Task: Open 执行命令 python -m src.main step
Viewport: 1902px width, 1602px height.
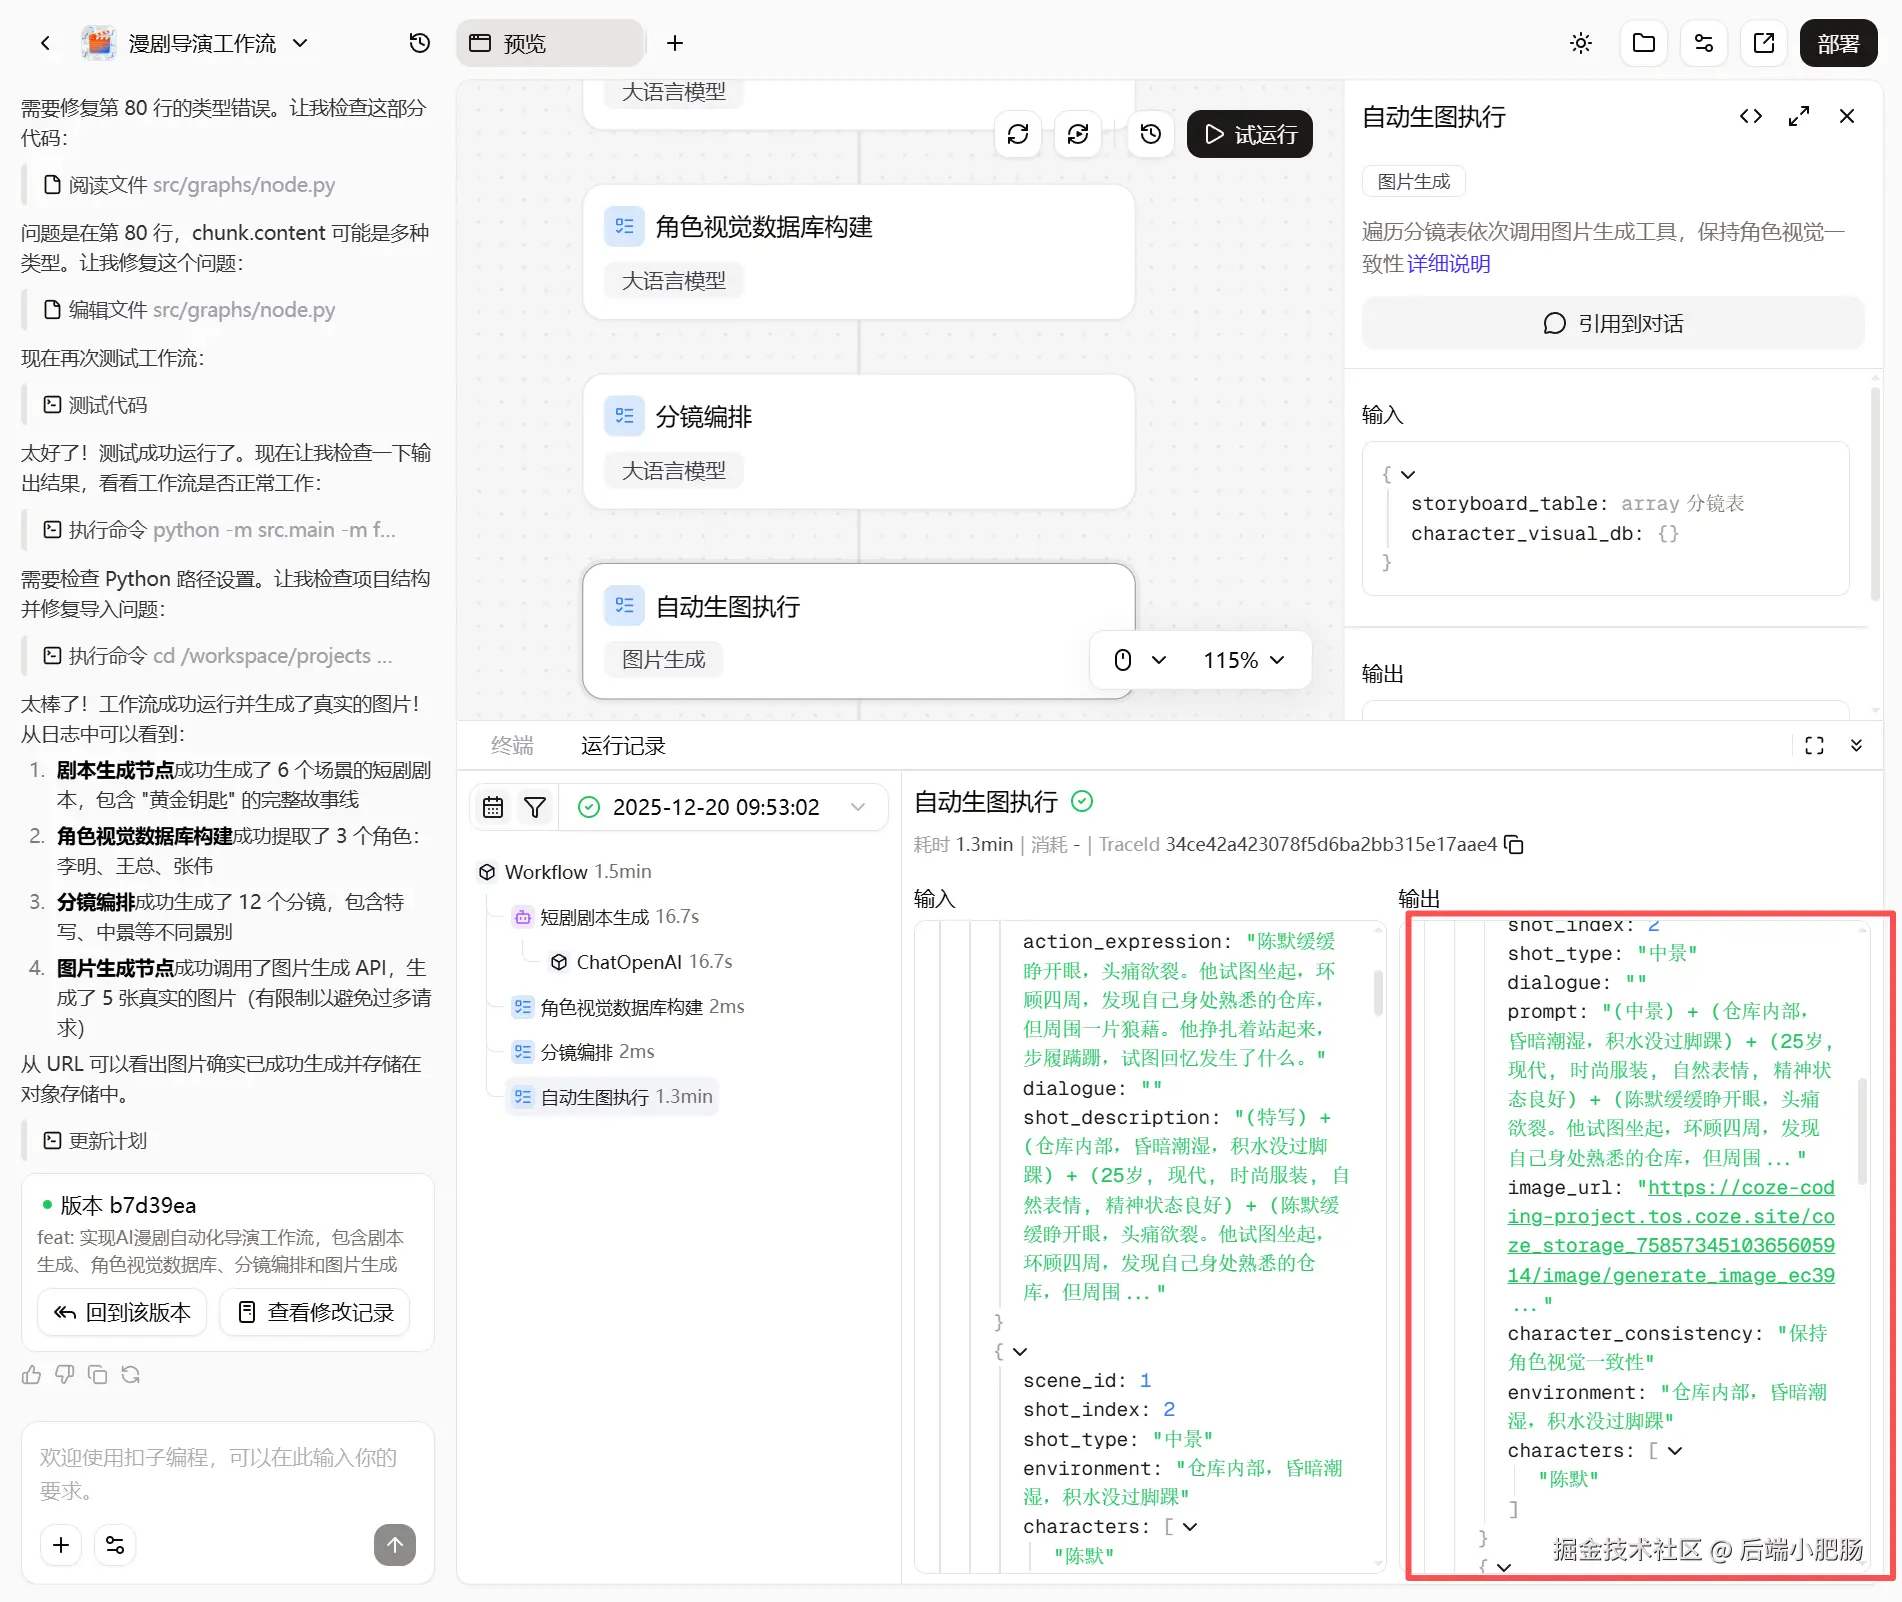Action: [219, 530]
